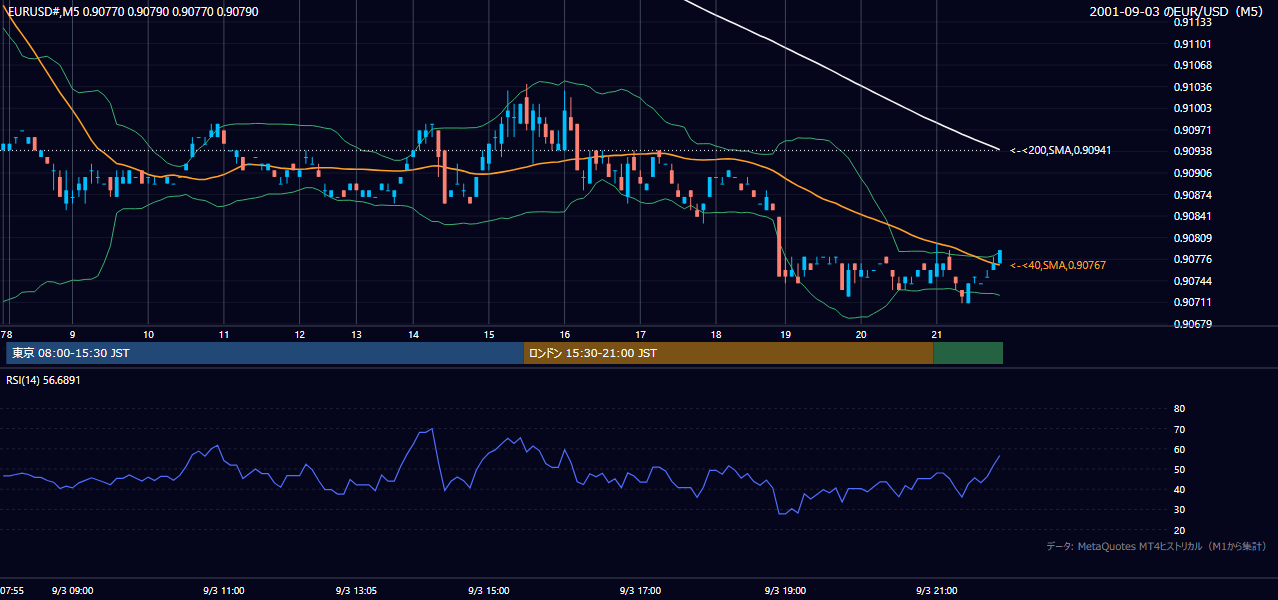Click RSI scale value 20

[x=1179, y=530]
